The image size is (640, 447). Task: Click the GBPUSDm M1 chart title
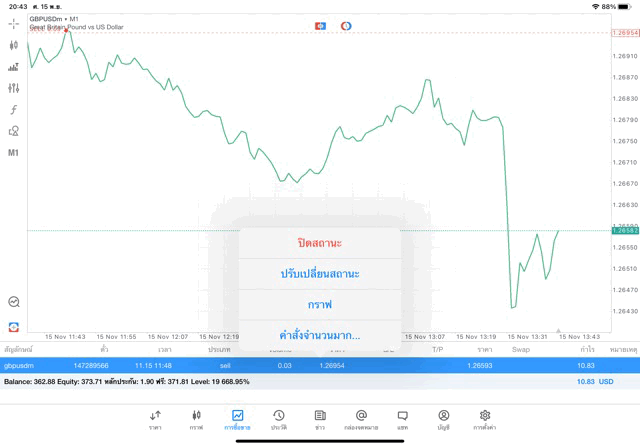click(x=55, y=19)
